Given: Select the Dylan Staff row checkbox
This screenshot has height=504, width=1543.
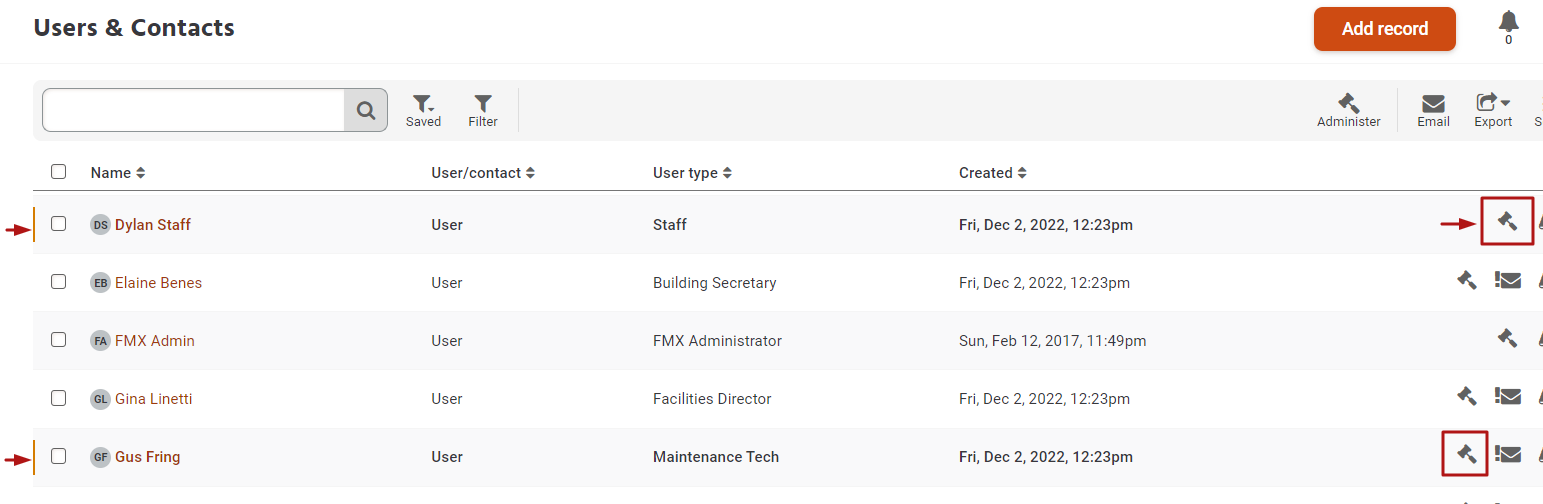Looking at the screenshot, I should point(59,224).
